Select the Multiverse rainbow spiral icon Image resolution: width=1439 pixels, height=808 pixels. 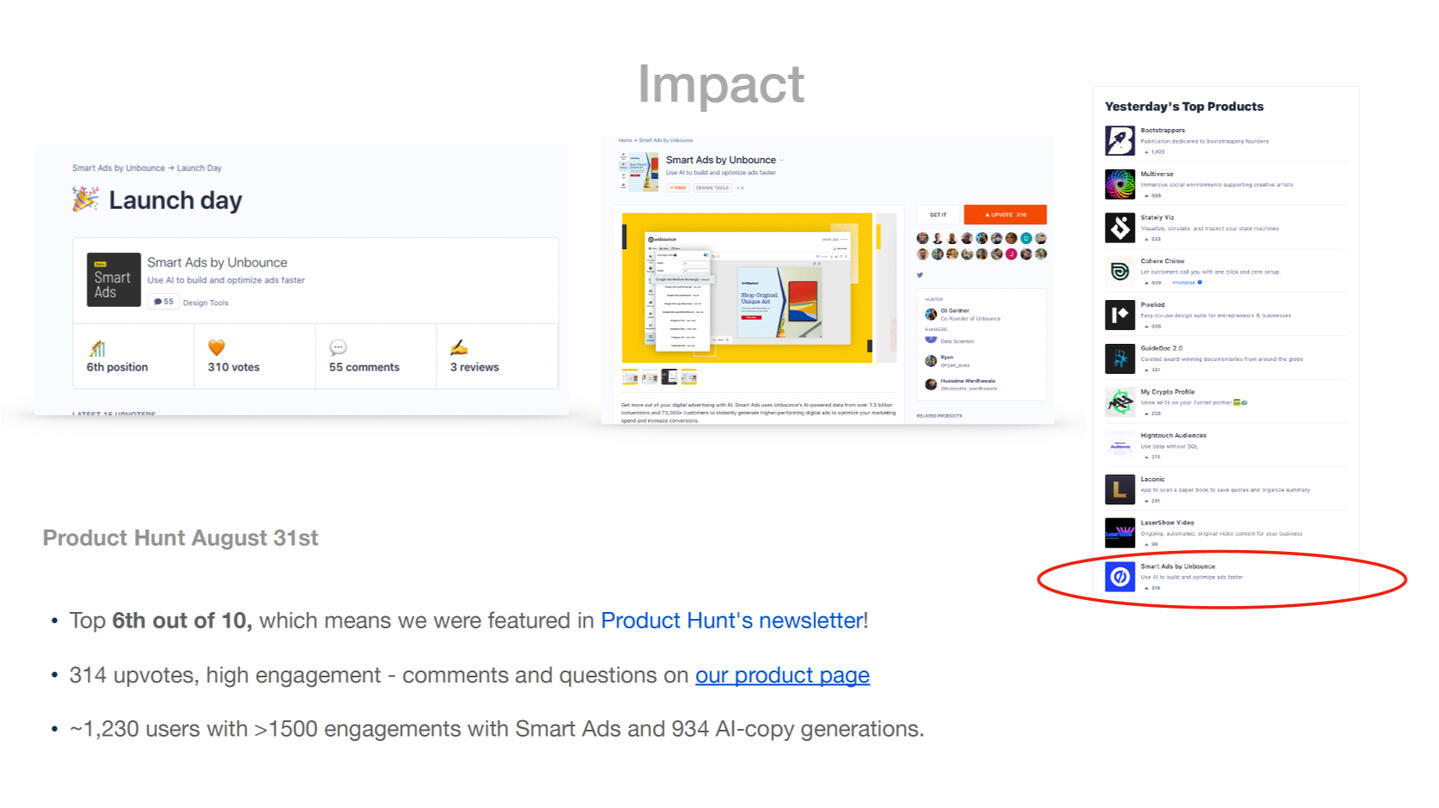coord(1119,184)
